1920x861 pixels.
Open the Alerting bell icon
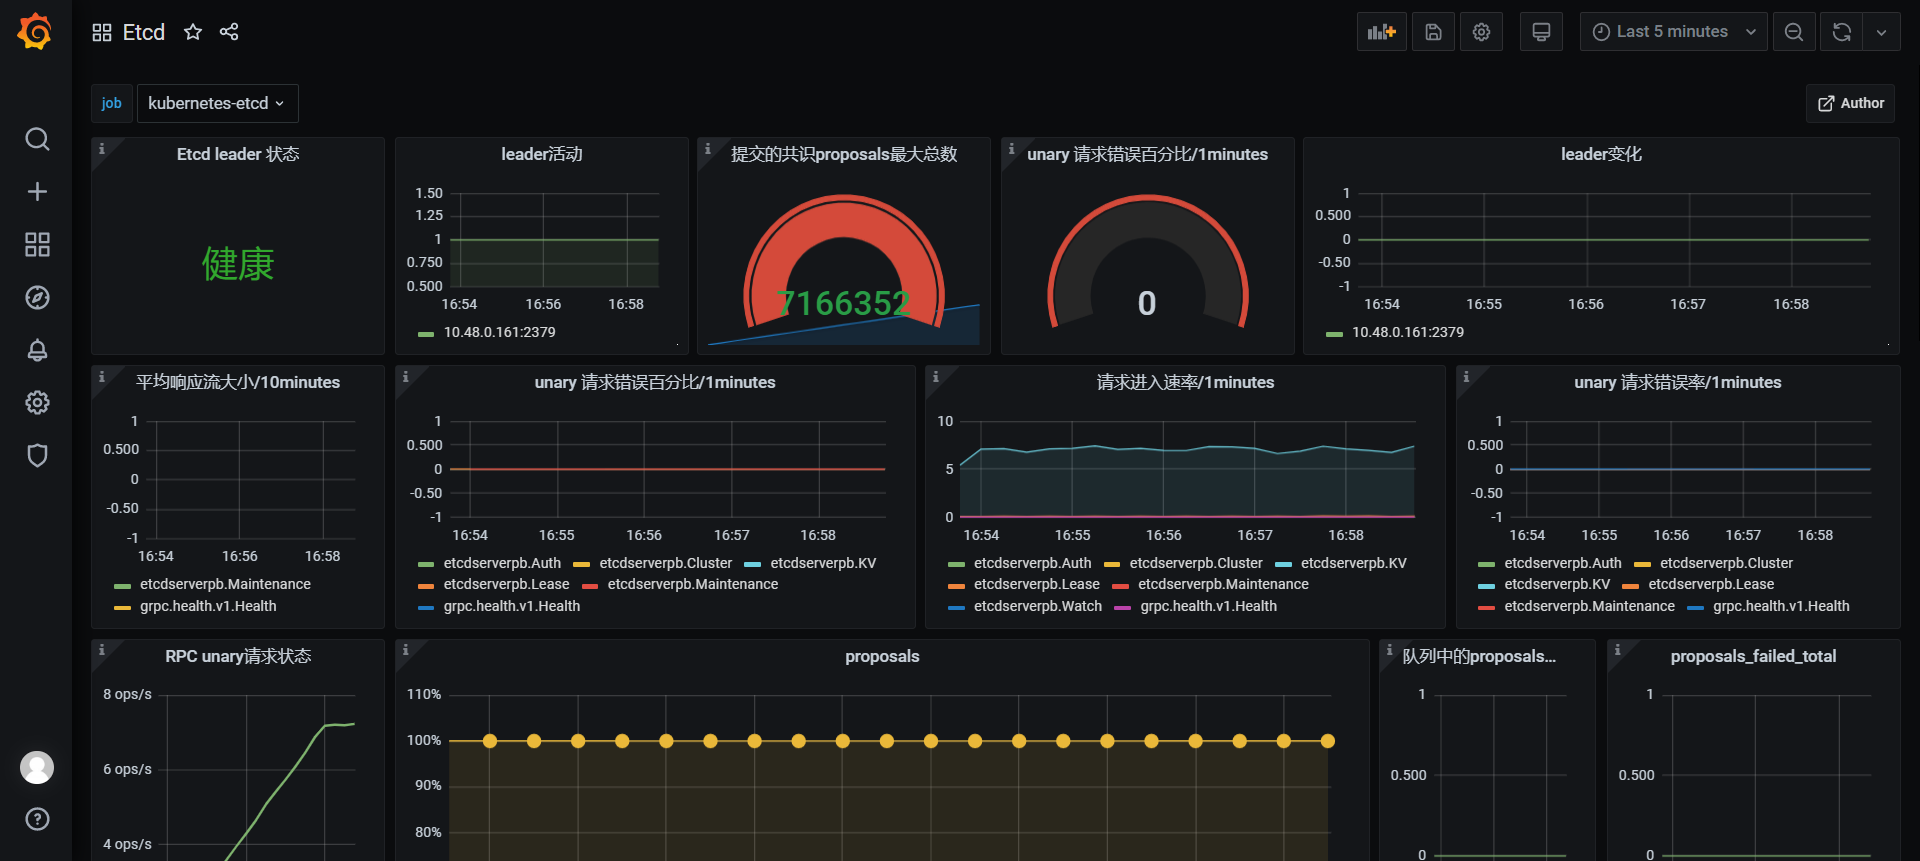click(37, 350)
